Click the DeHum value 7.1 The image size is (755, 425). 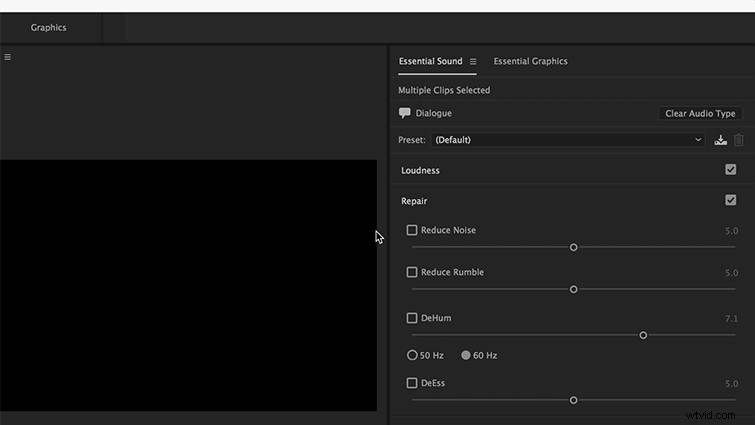tap(731, 319)
